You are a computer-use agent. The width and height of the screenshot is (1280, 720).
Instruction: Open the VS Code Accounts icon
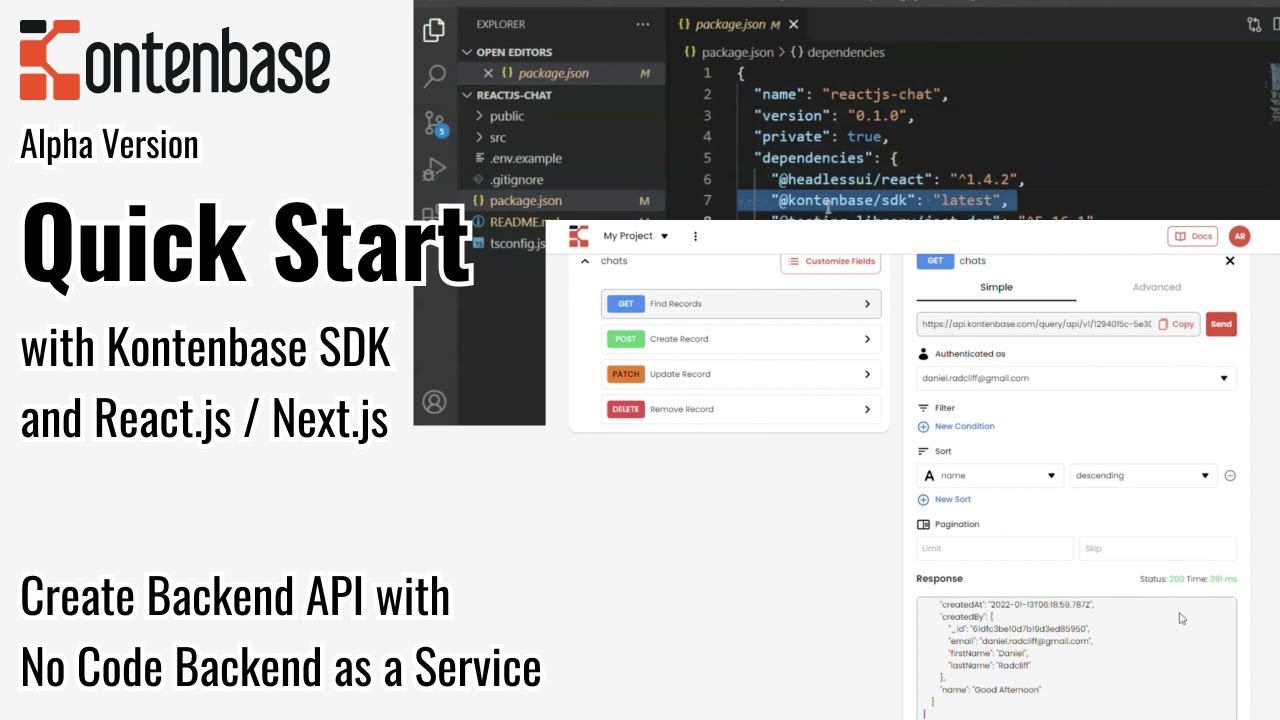(x=434, y=402)
